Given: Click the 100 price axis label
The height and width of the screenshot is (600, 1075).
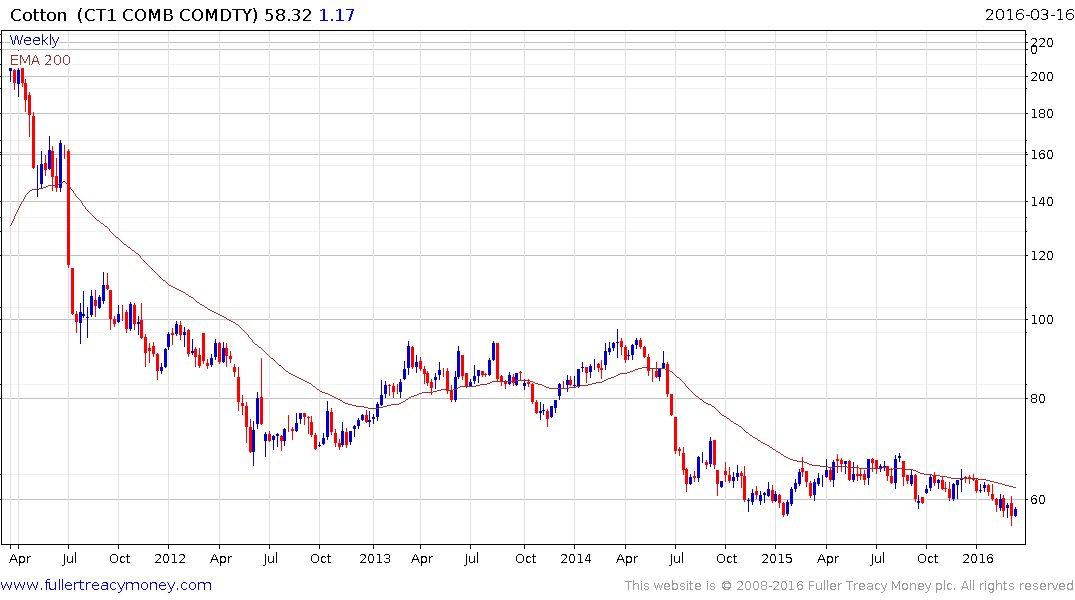Looking at the screenshot, I should [x=1042, y=320].
